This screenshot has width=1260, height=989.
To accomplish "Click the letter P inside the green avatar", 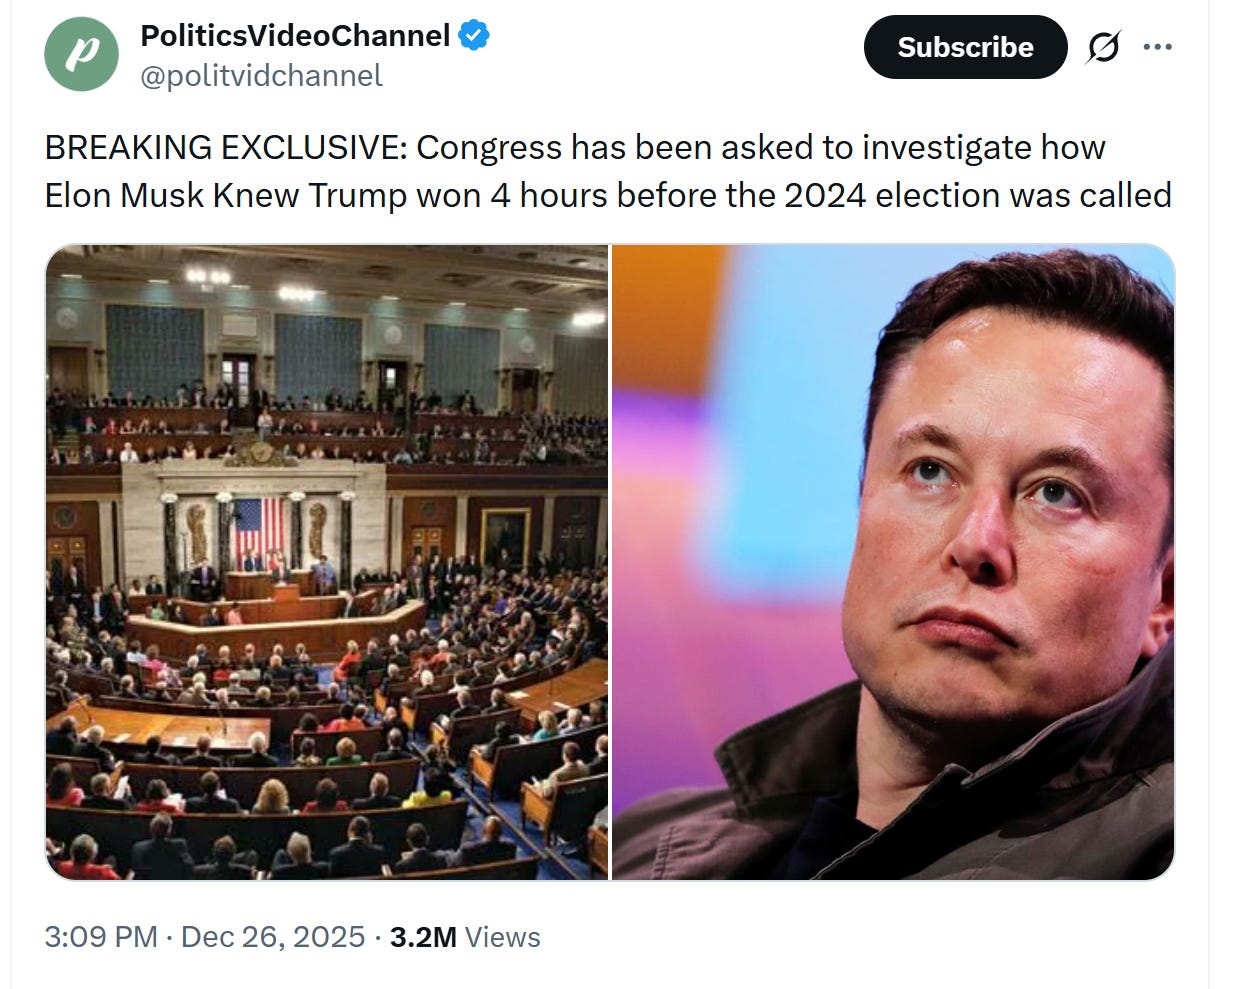I will pyautogui.click(x=82, y=55).
